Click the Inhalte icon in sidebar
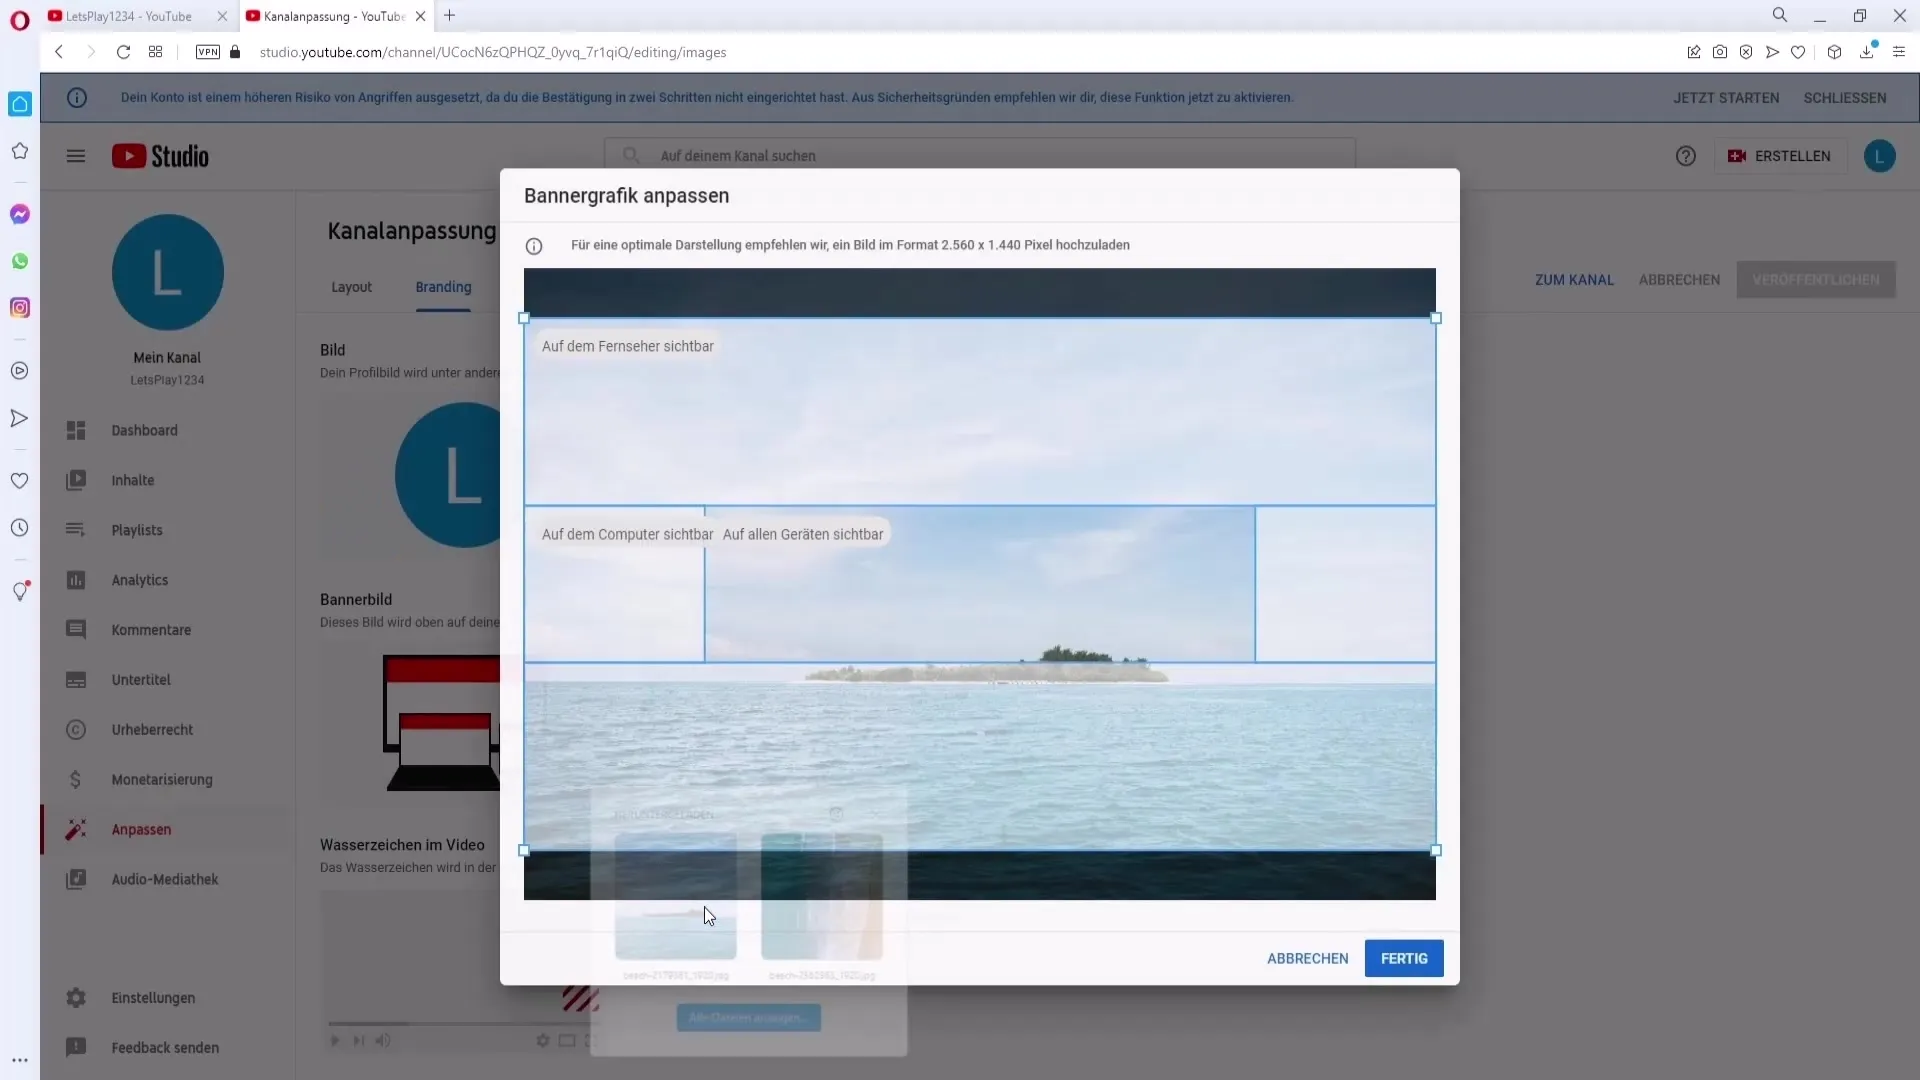 pyautogui.click(x=75, y=480)
